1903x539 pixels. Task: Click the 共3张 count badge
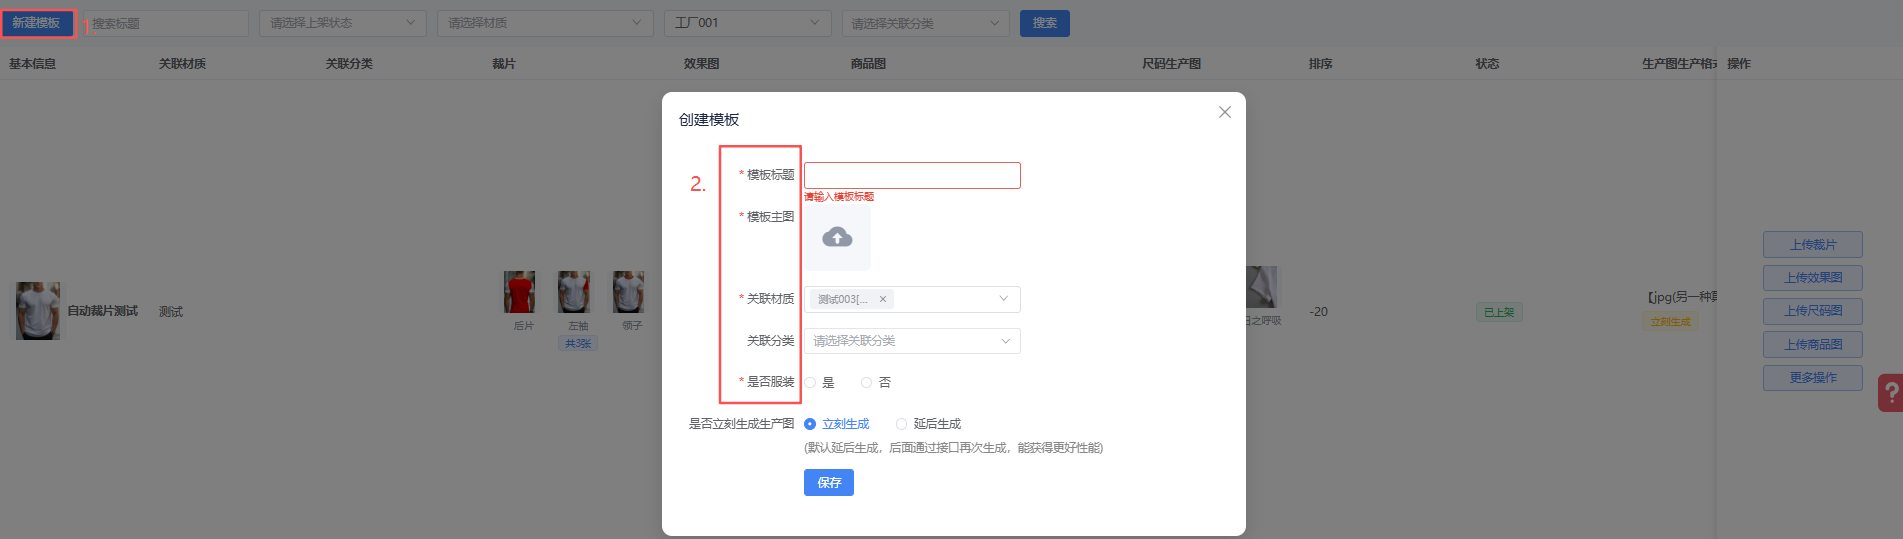pos(578,343)
